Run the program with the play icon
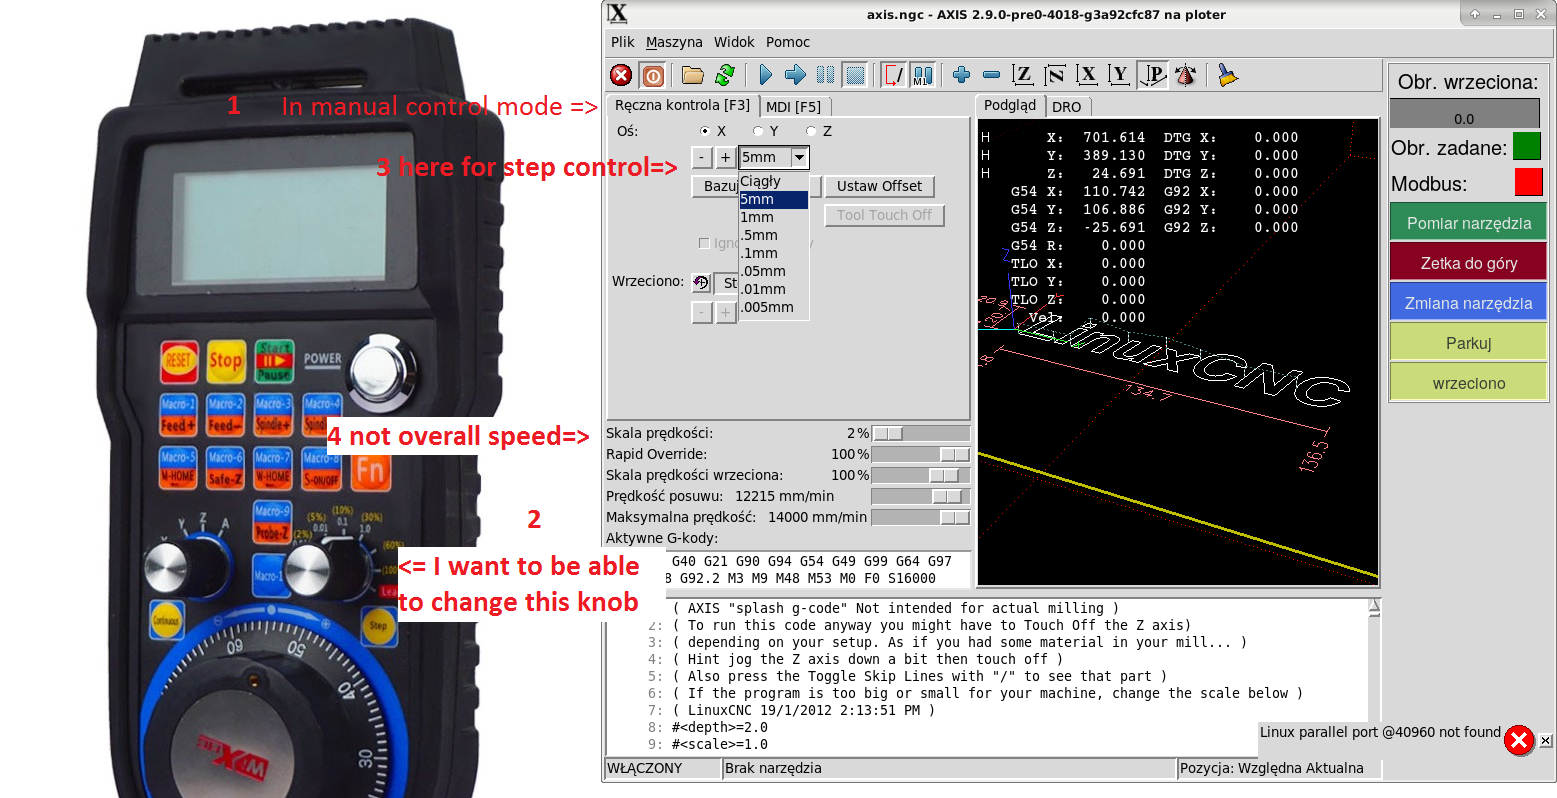 766,75
